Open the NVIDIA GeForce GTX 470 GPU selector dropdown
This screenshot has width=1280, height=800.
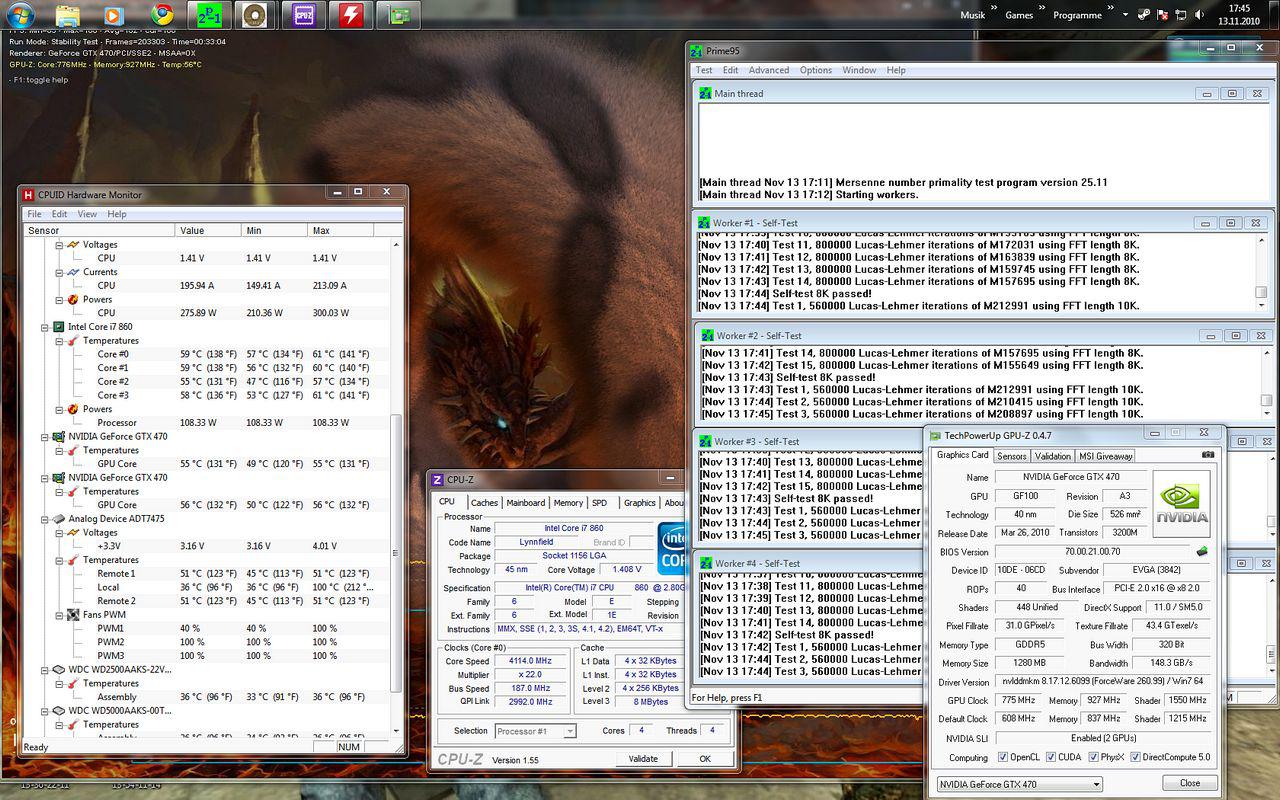[x=1020, y=783]
